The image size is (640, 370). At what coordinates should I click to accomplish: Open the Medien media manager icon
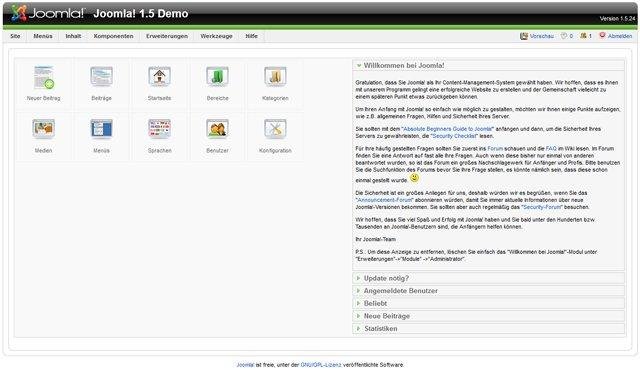[x=44, y=136]
